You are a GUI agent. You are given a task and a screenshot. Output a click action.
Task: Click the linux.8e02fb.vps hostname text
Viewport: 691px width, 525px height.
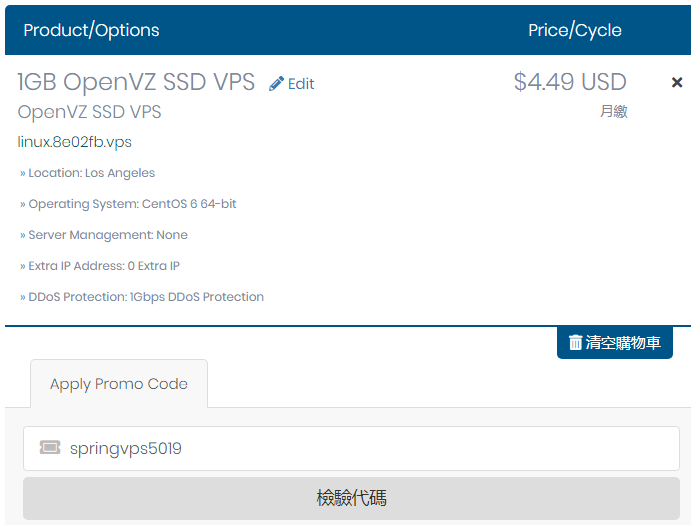point(74,142)
